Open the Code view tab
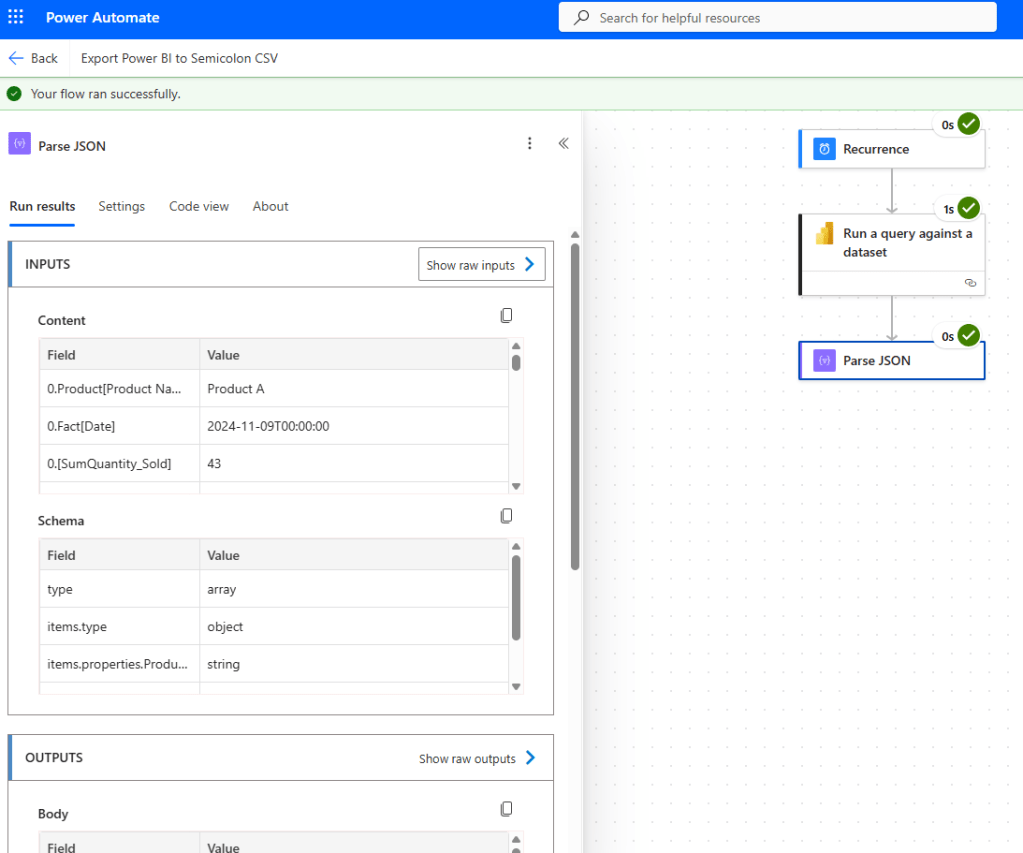This screenshot has width=1023, height=853. pyautogui.click(x=198, y=206)
